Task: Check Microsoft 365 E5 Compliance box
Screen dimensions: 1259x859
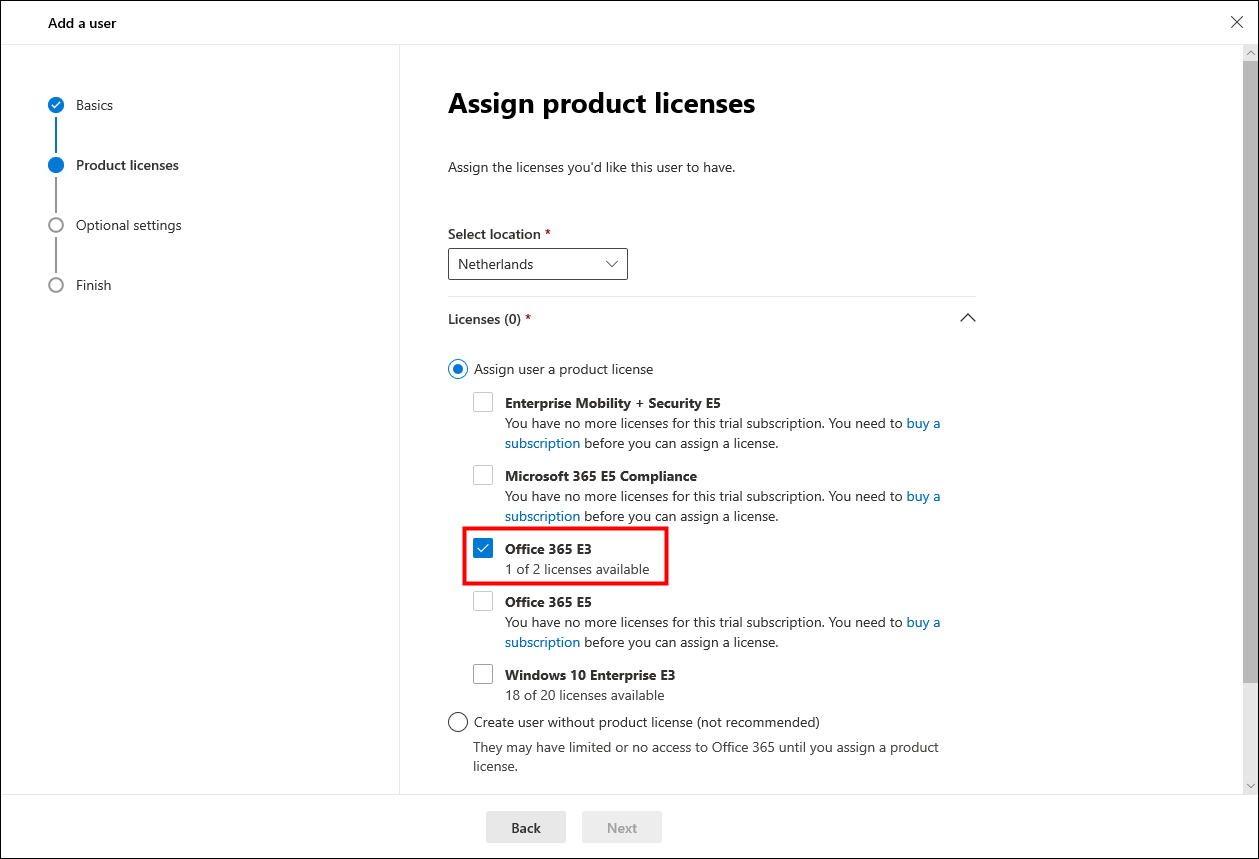Action: pos(483,475)
